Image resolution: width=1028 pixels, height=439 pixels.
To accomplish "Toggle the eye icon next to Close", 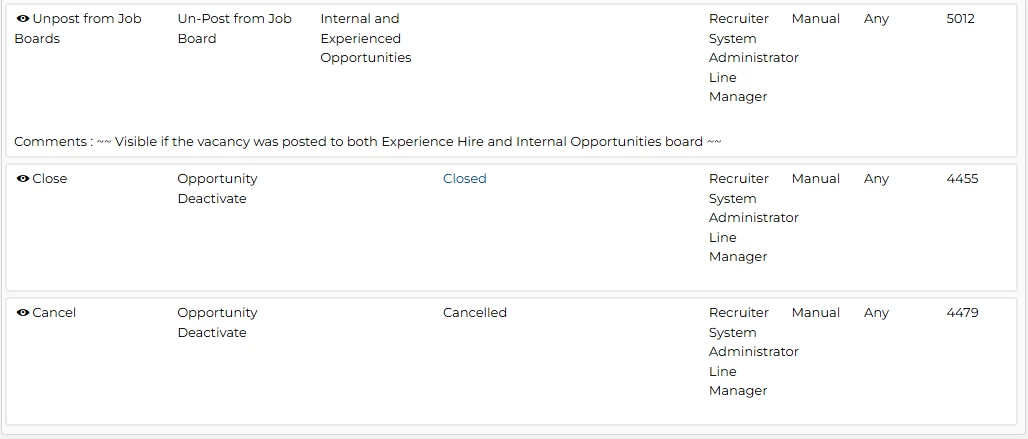I will 23,179.
